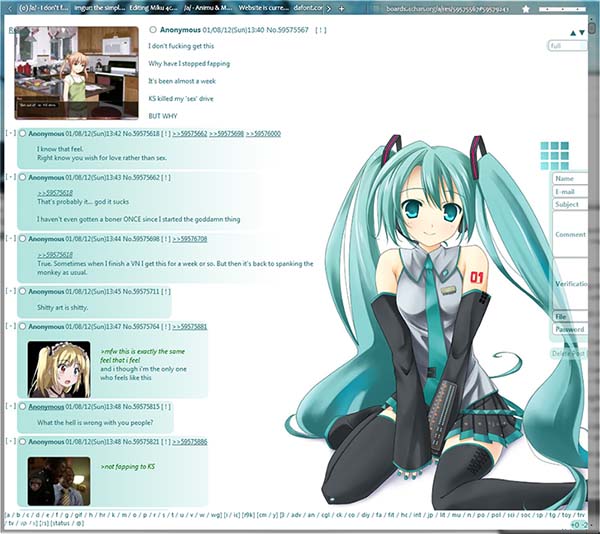Switch to the 'imgur: the simpl...' tab
600x534 pixels.
pyautogui.click(x=99, y=8)
